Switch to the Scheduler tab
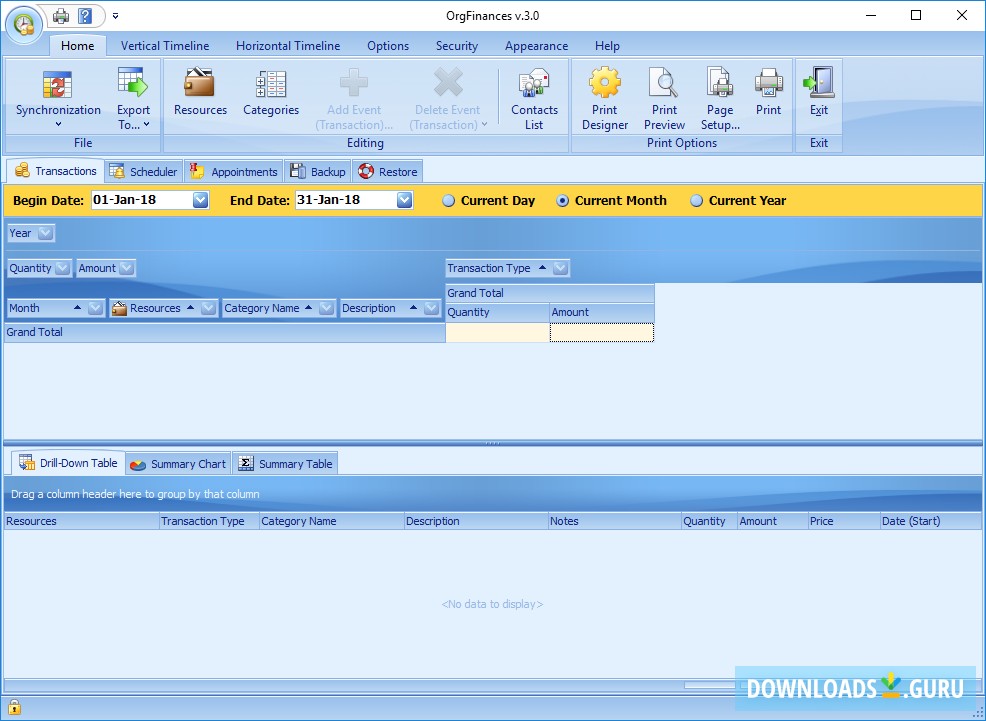986x721 pixels. (143, 172)
